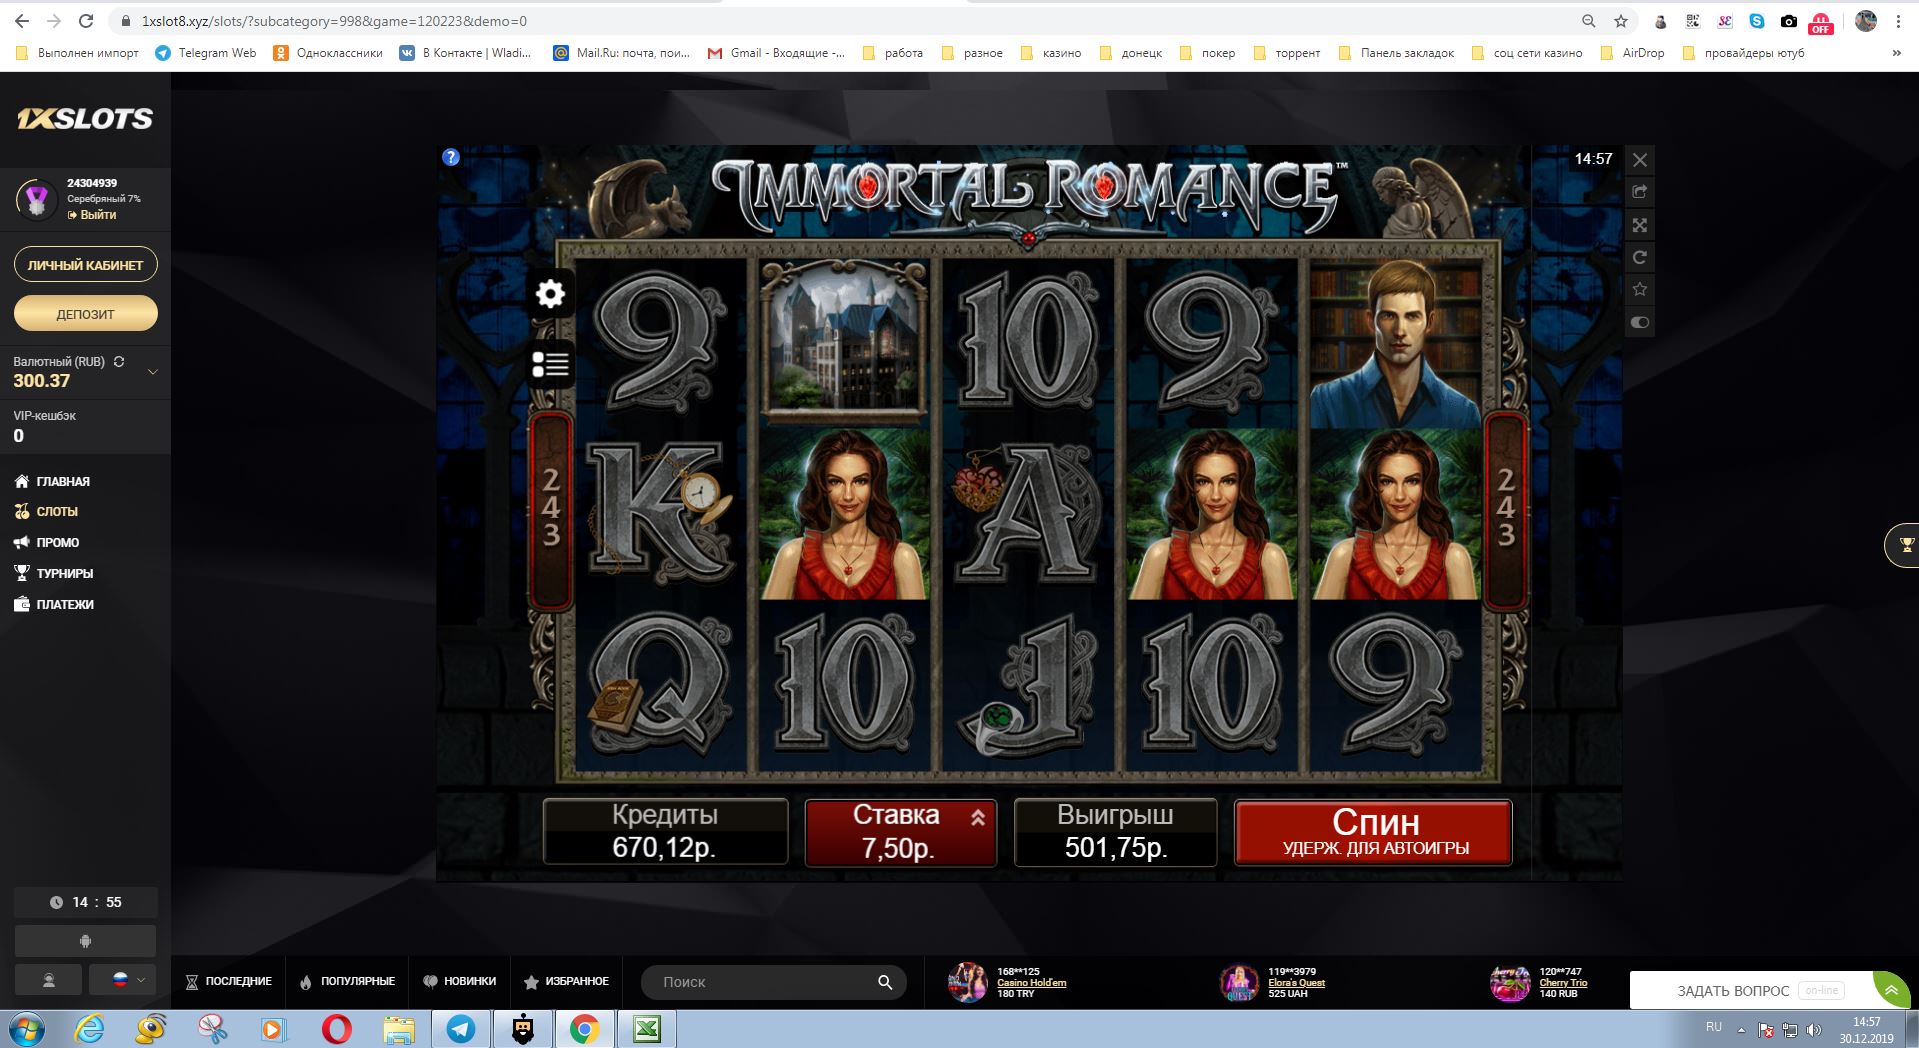Expand the работа bookmark folder

pos(893,53)
